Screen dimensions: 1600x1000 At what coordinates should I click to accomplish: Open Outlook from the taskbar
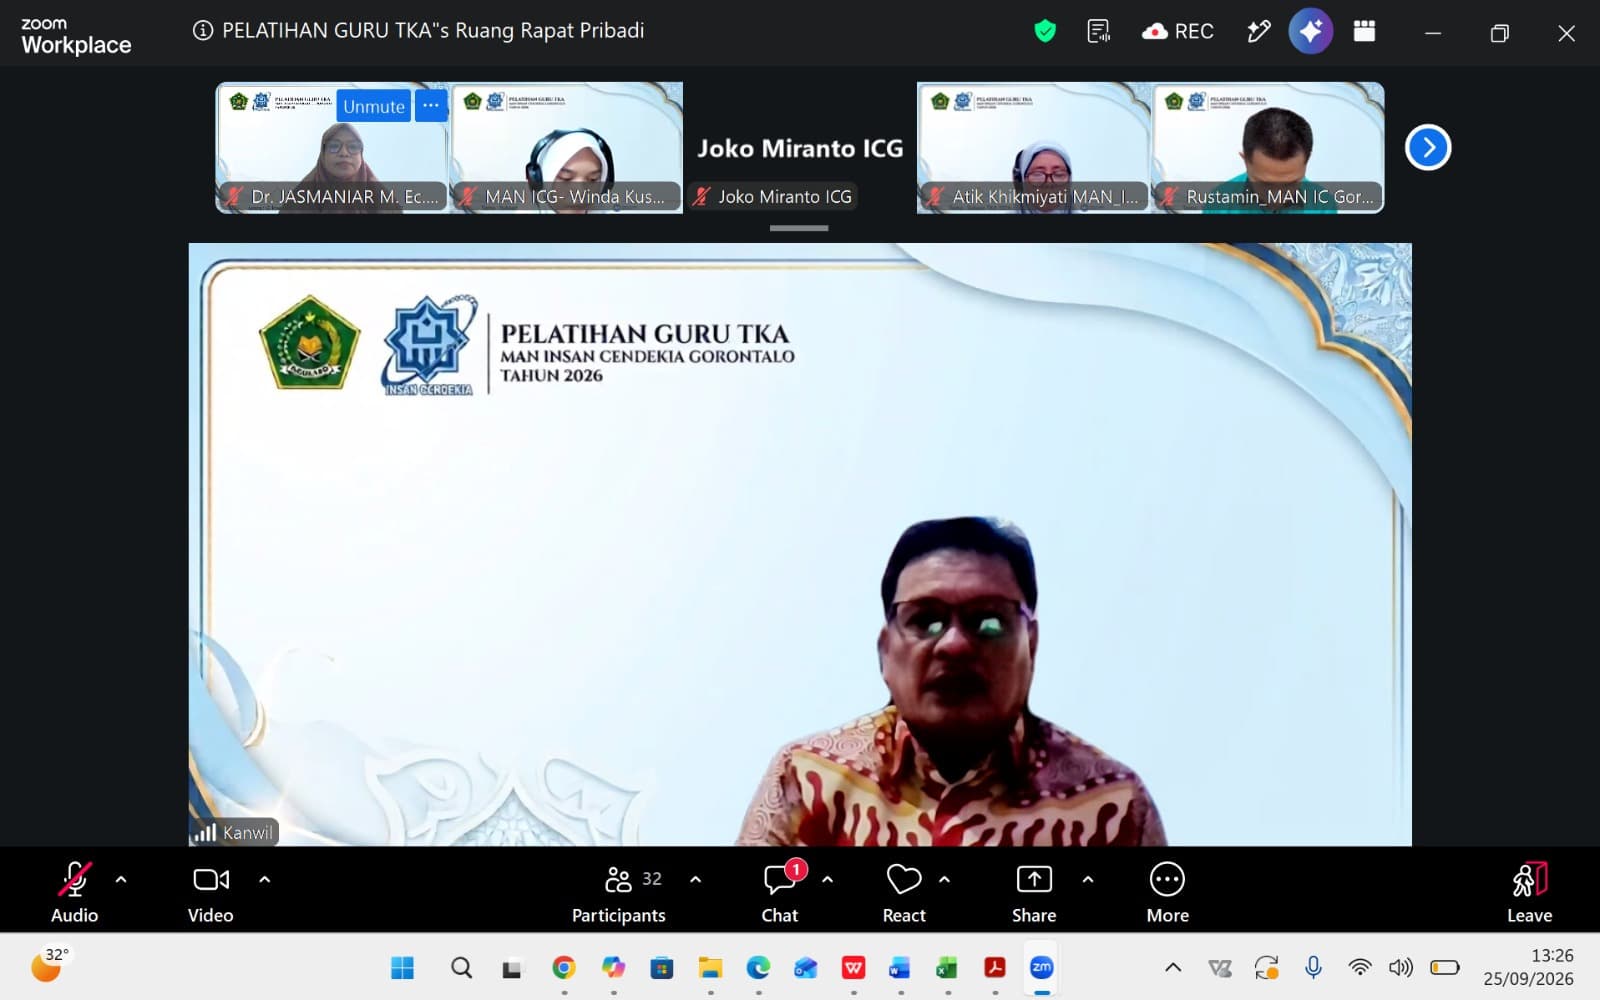pyautogui.click(x=806, y=968)
